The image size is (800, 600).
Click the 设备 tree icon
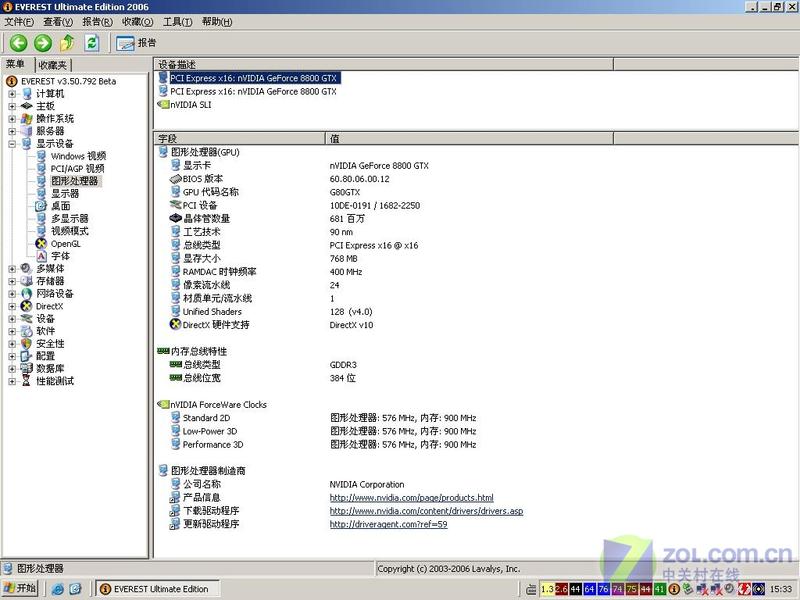coord(27,319)
